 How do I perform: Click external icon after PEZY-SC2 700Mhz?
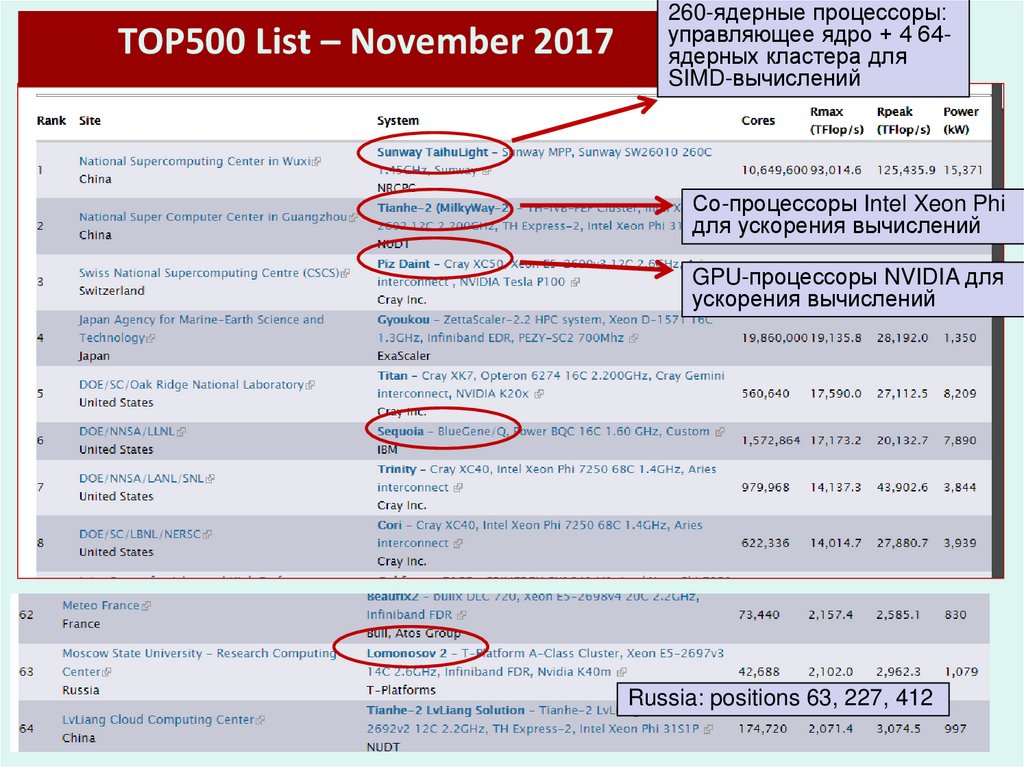coord(633,338)
